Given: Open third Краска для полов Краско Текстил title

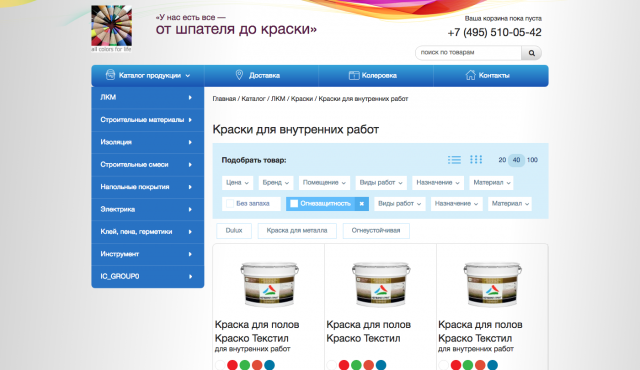Looking at the screenshot, I should pos(480,331).
